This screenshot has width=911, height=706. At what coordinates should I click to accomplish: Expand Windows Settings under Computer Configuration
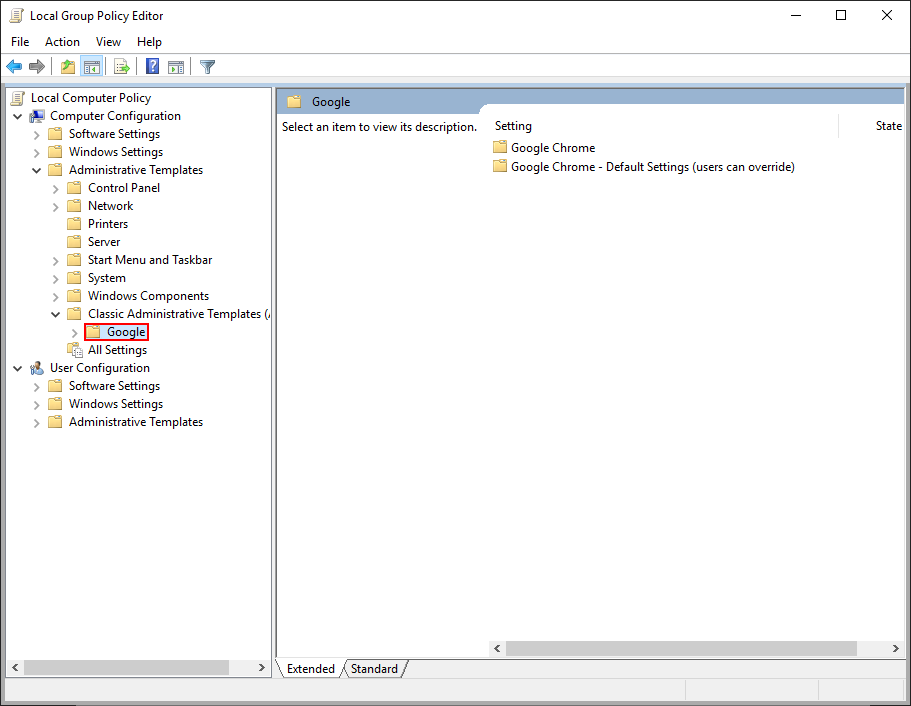pyautogui.click(x=37, y=153)
